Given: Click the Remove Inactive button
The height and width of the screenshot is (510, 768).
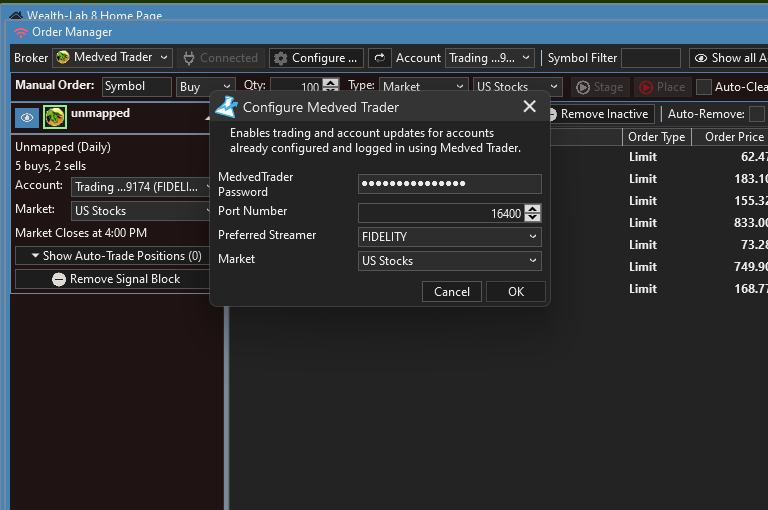Looking at the screenshot, I should tap(601, 114).
